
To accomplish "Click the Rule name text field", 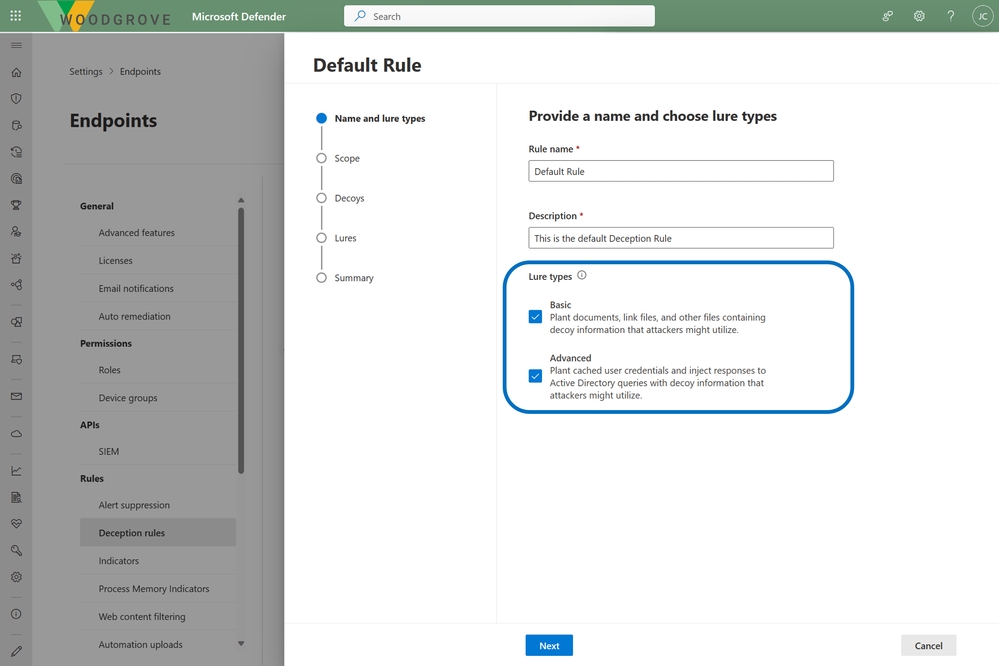I will tap(680, 171).
